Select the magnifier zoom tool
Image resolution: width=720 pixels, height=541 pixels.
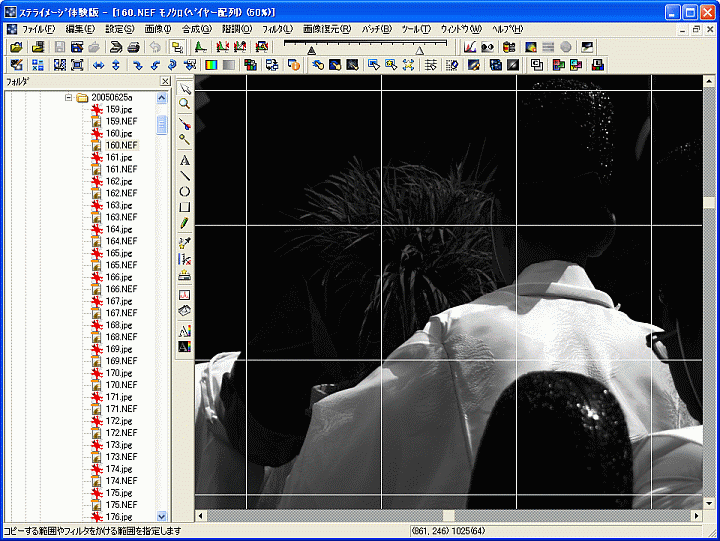pos(185,104)
